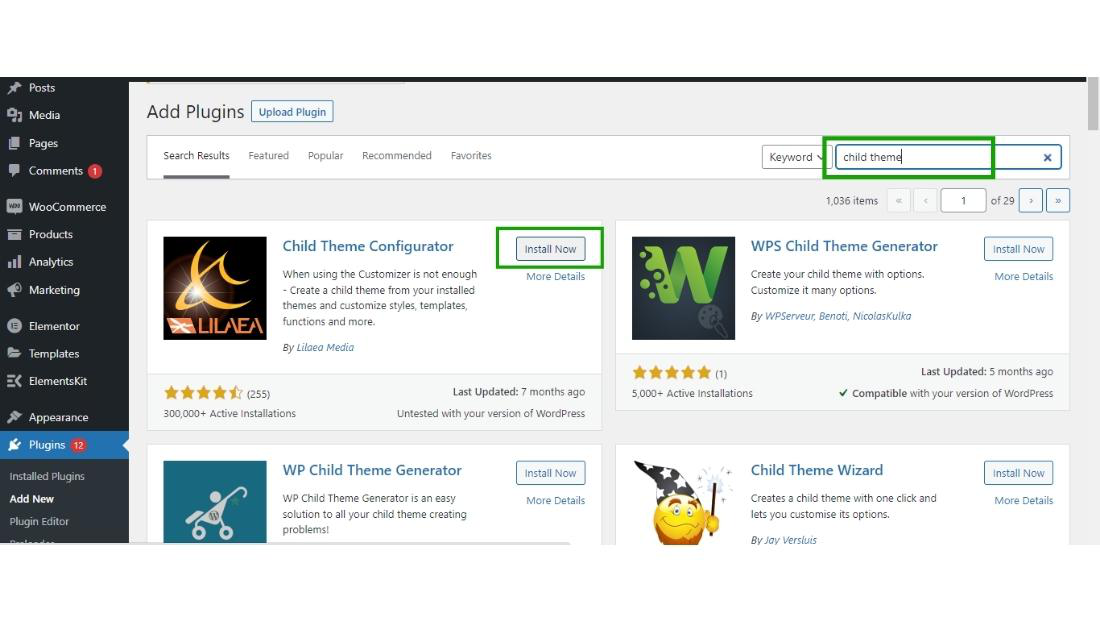
Task: Click the Posts pin icon in sidebar
Action: coord(14,88)
